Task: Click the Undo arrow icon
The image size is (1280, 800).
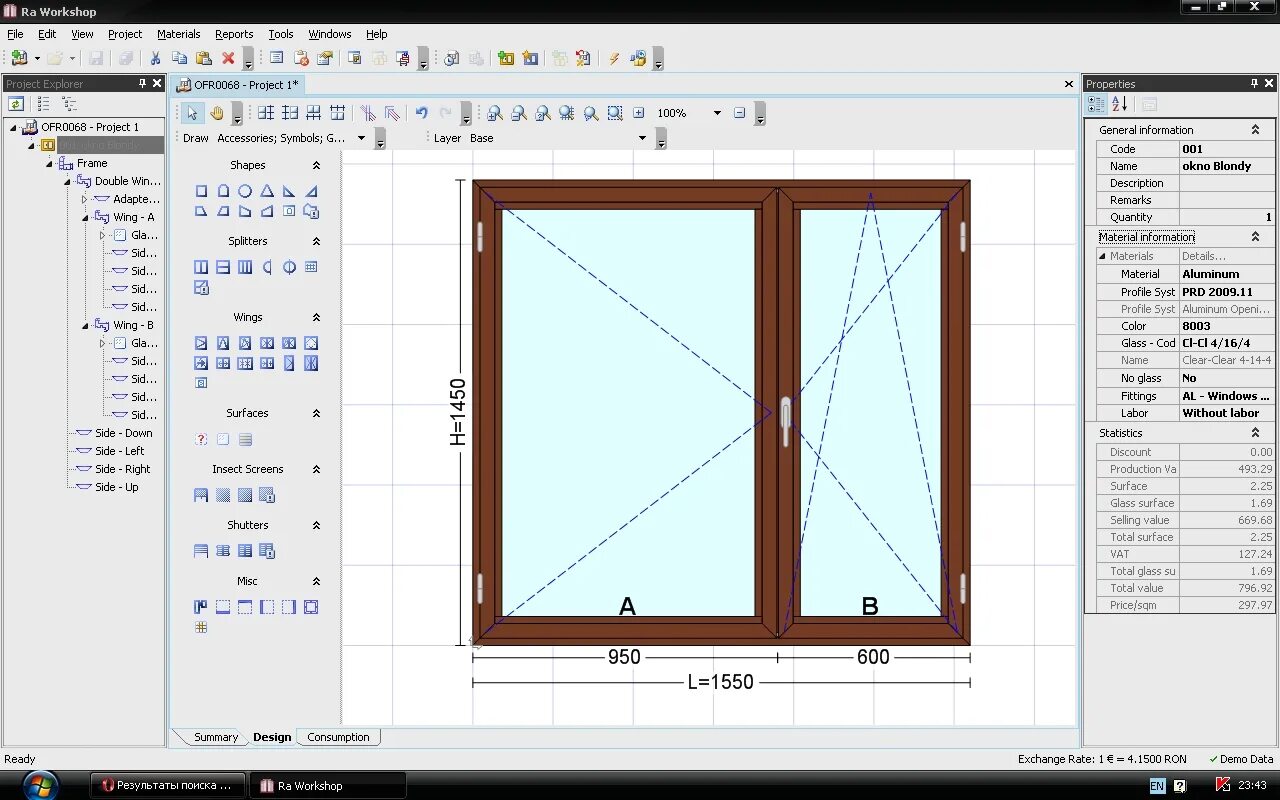Action: tap(421, 113)
